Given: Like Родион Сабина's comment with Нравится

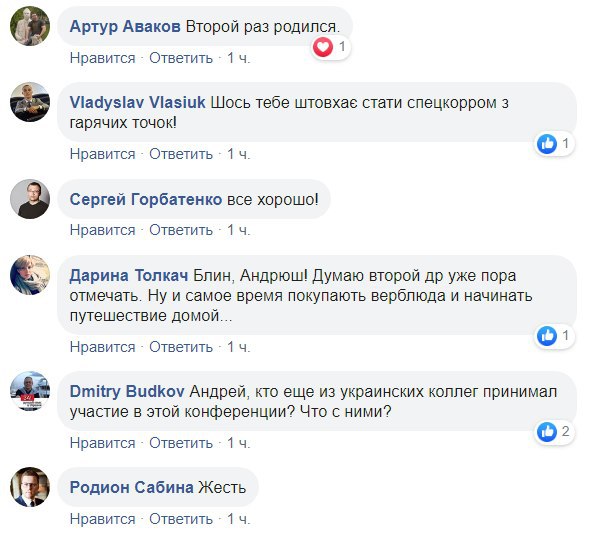Looking at the screenshot, I should coord(102,519).
